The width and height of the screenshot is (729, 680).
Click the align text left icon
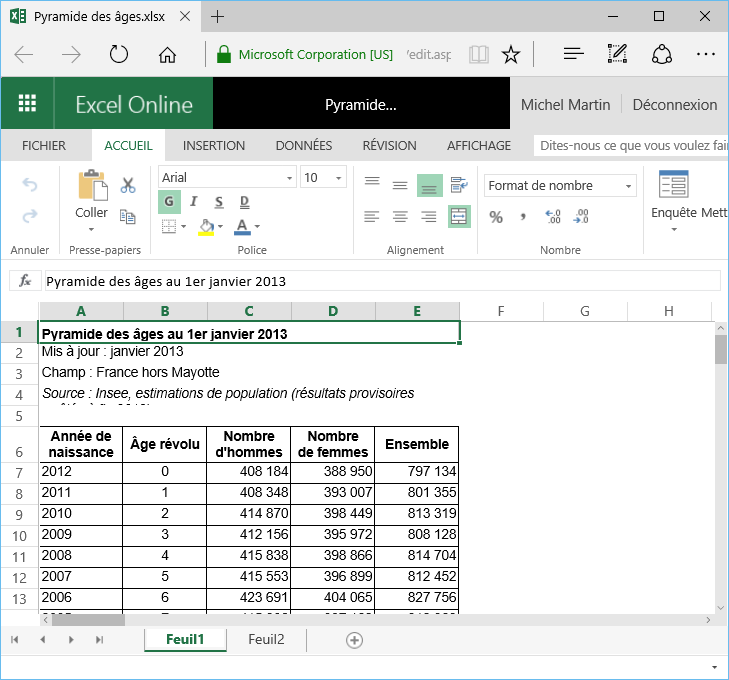tap(372, 217)
